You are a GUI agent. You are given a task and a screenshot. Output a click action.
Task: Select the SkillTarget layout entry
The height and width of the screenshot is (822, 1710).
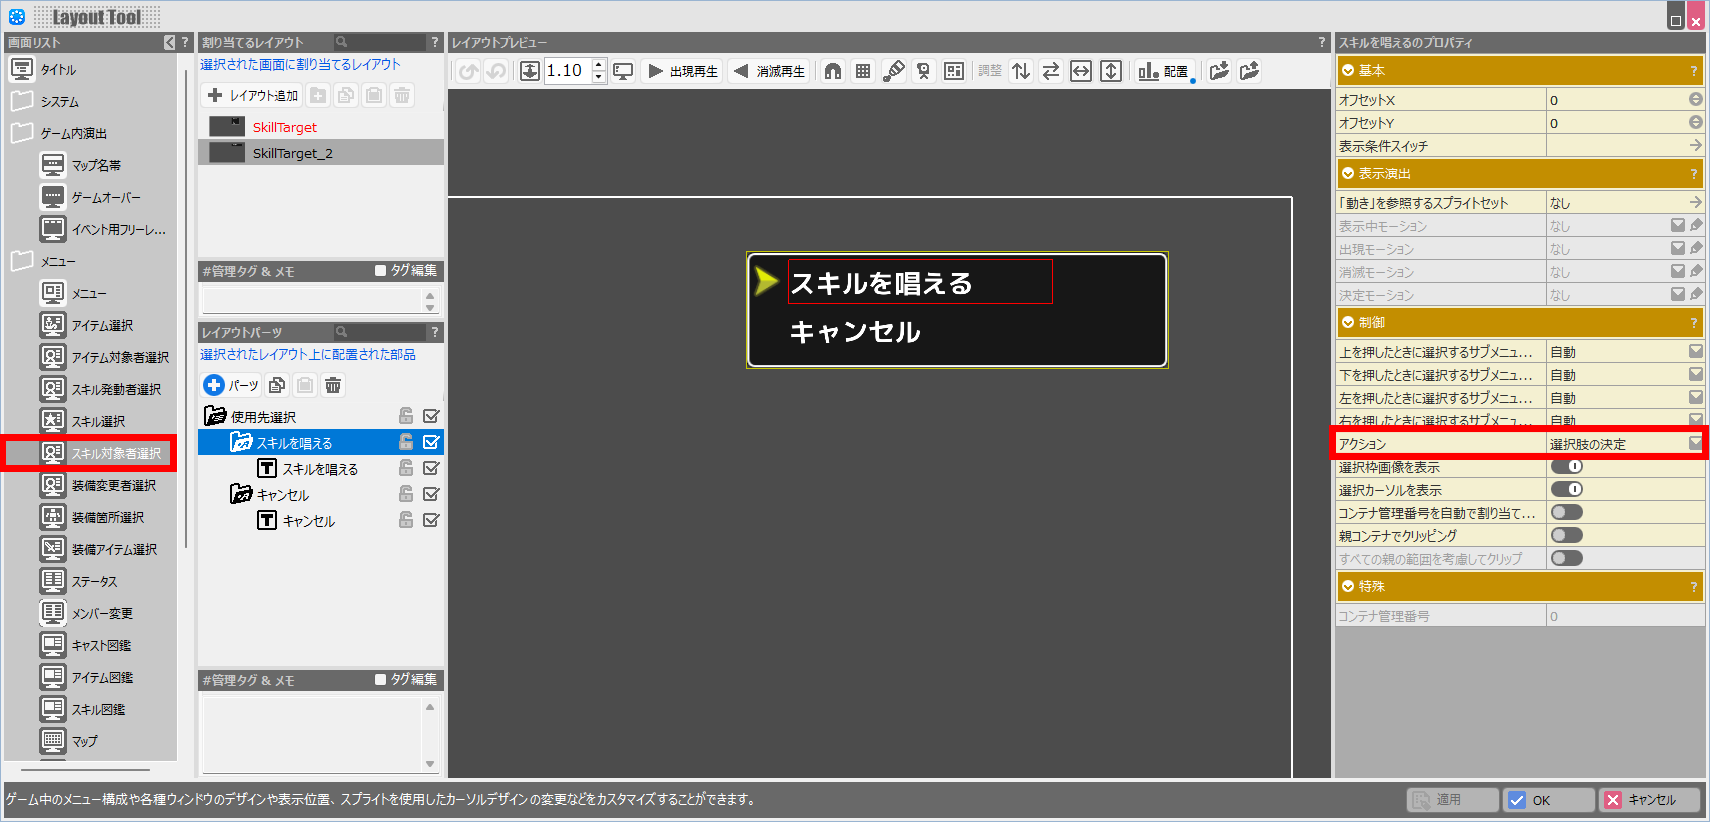pos(284,127)
